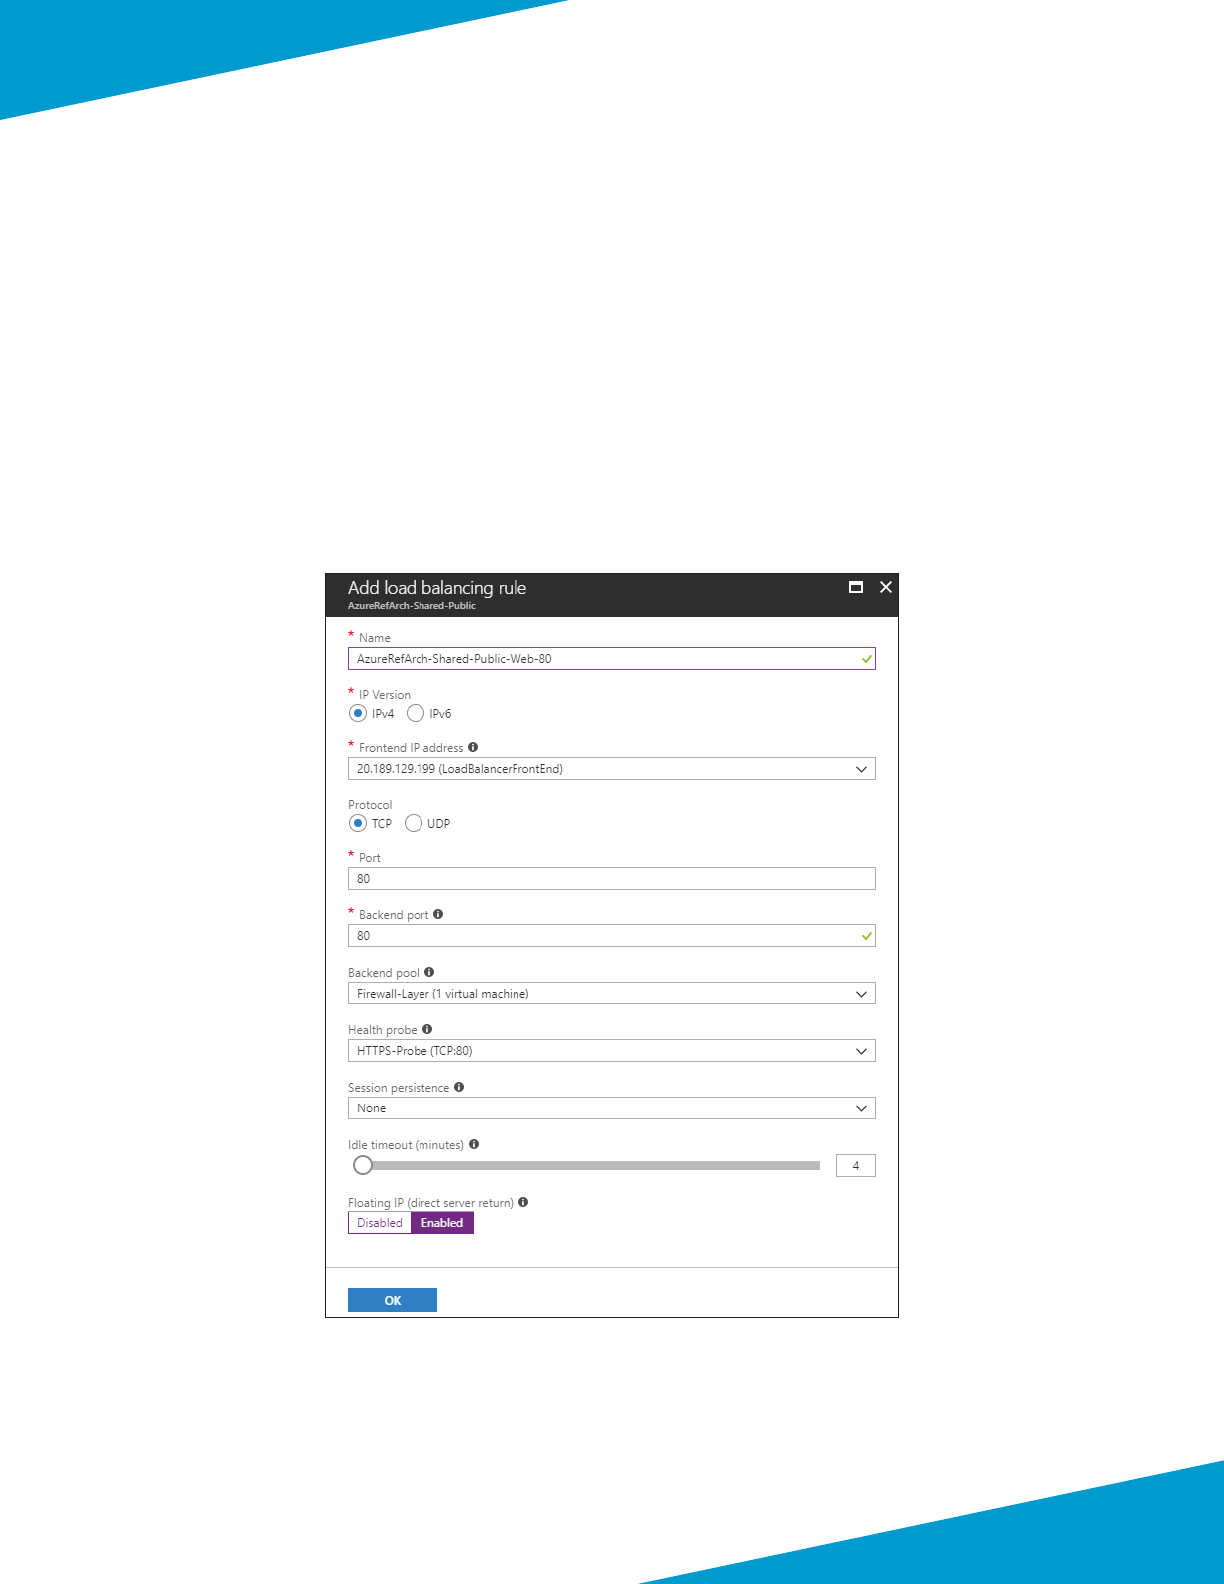Close the Add load balancing rule blade
This screenshot has height=1584, width=1224.
[x=886, y=587]
